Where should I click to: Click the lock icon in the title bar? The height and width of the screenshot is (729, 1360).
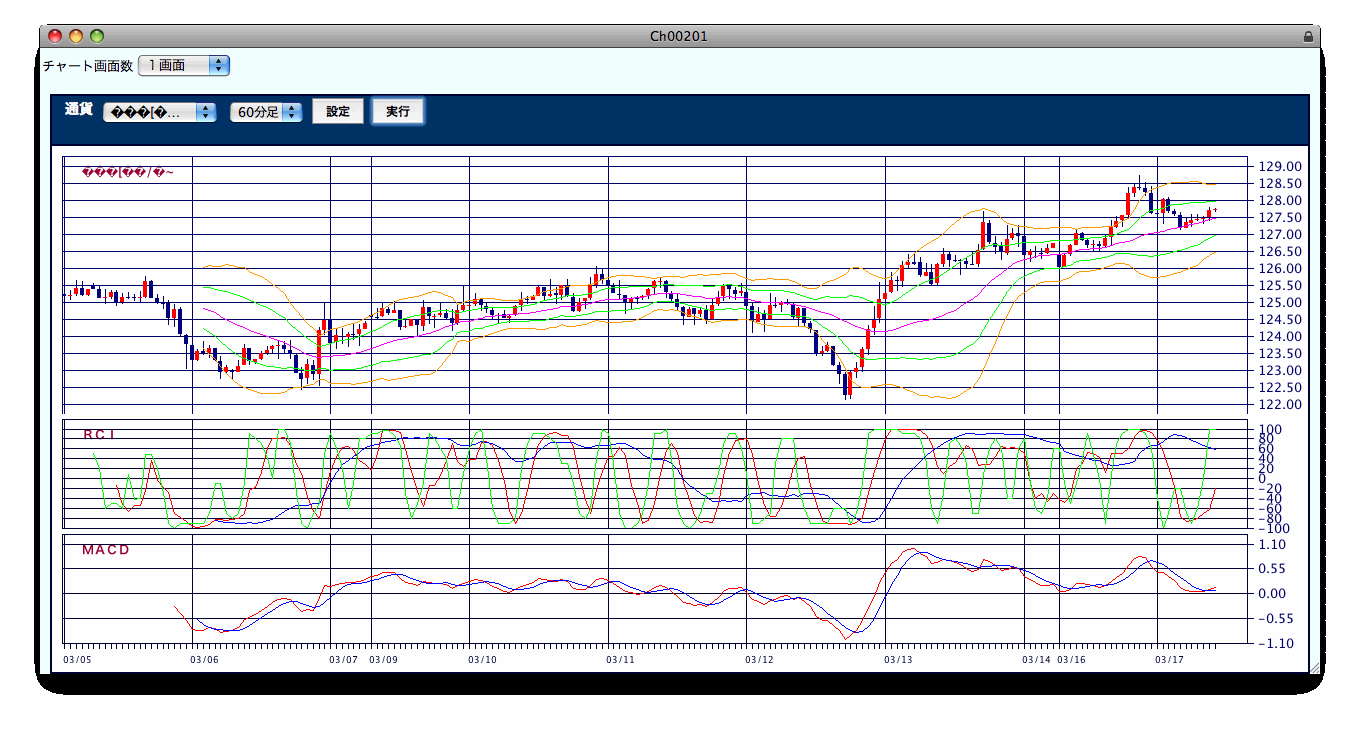click(x=1308, y=36)
